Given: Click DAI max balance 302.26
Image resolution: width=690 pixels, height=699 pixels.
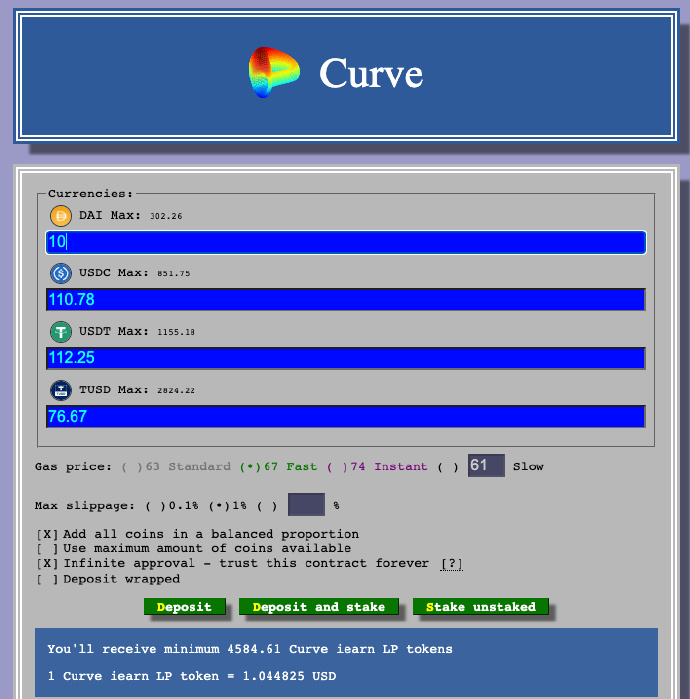Looking at the screenshot, I should coord(166,216).
